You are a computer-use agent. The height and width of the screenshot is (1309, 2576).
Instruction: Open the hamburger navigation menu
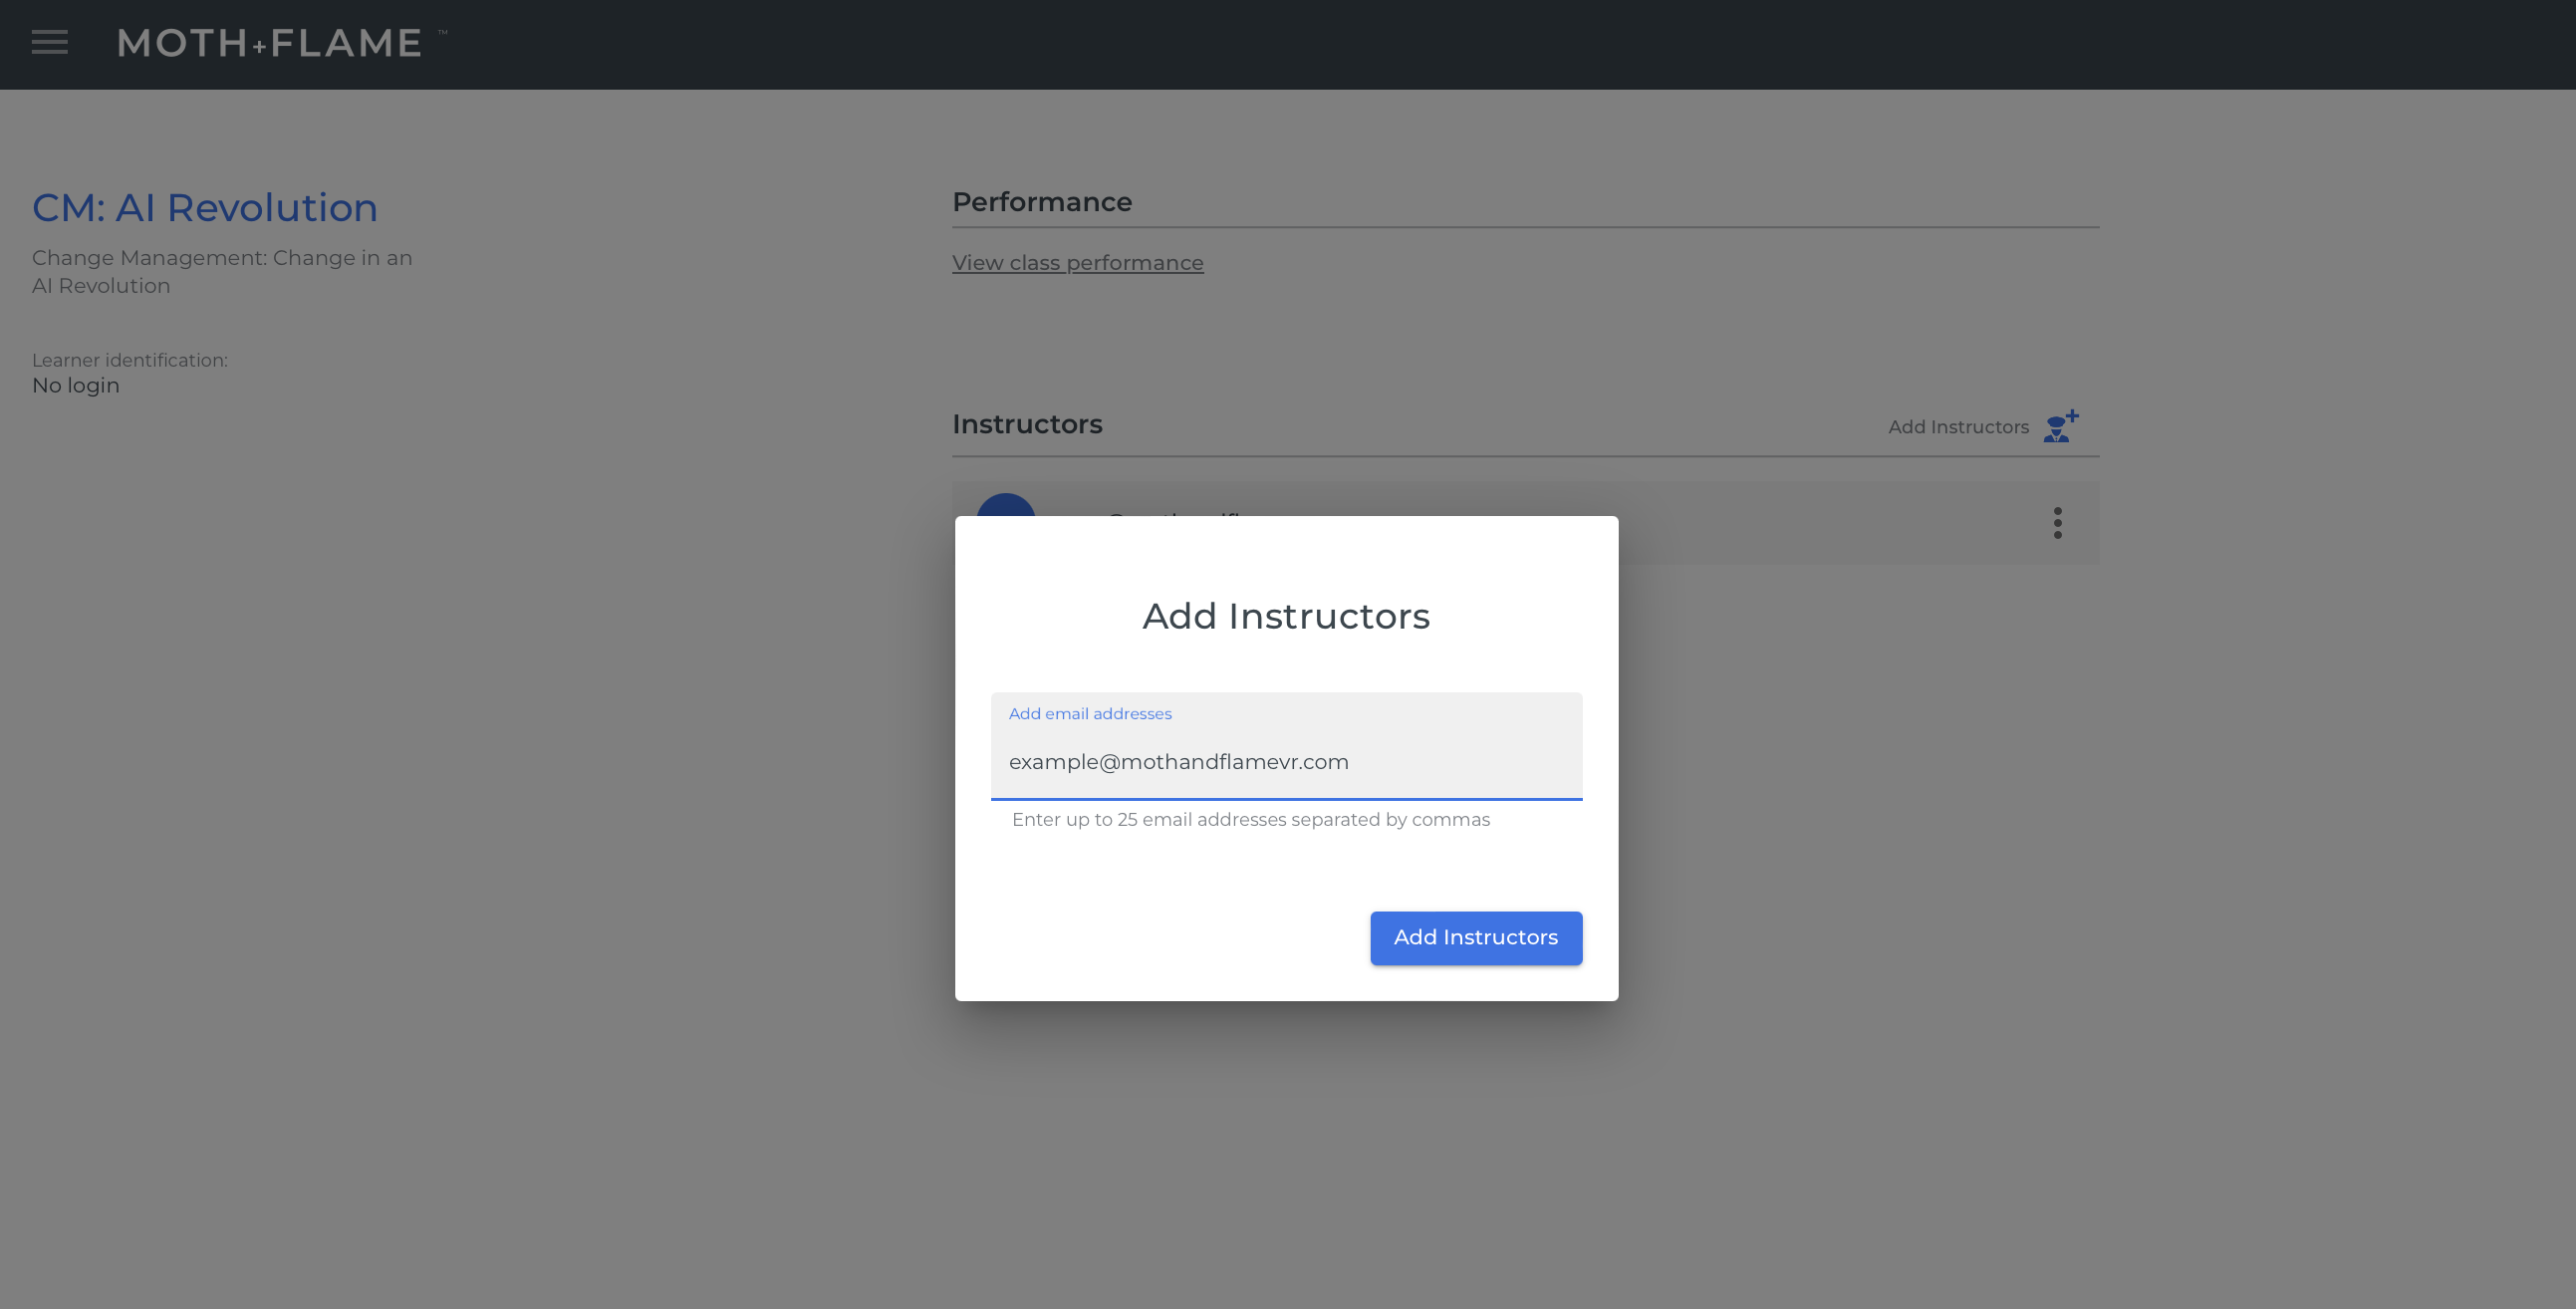(x=49, y=42)
